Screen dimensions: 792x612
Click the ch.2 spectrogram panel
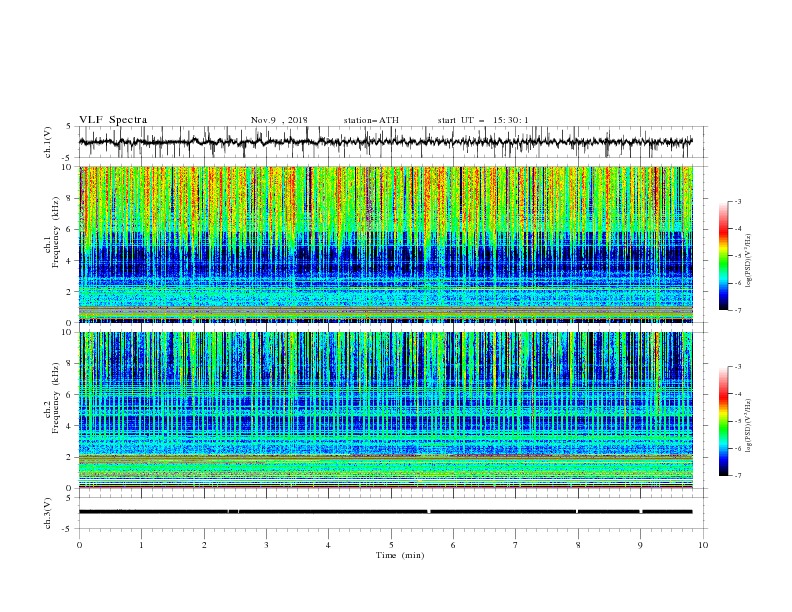point(385,410)
